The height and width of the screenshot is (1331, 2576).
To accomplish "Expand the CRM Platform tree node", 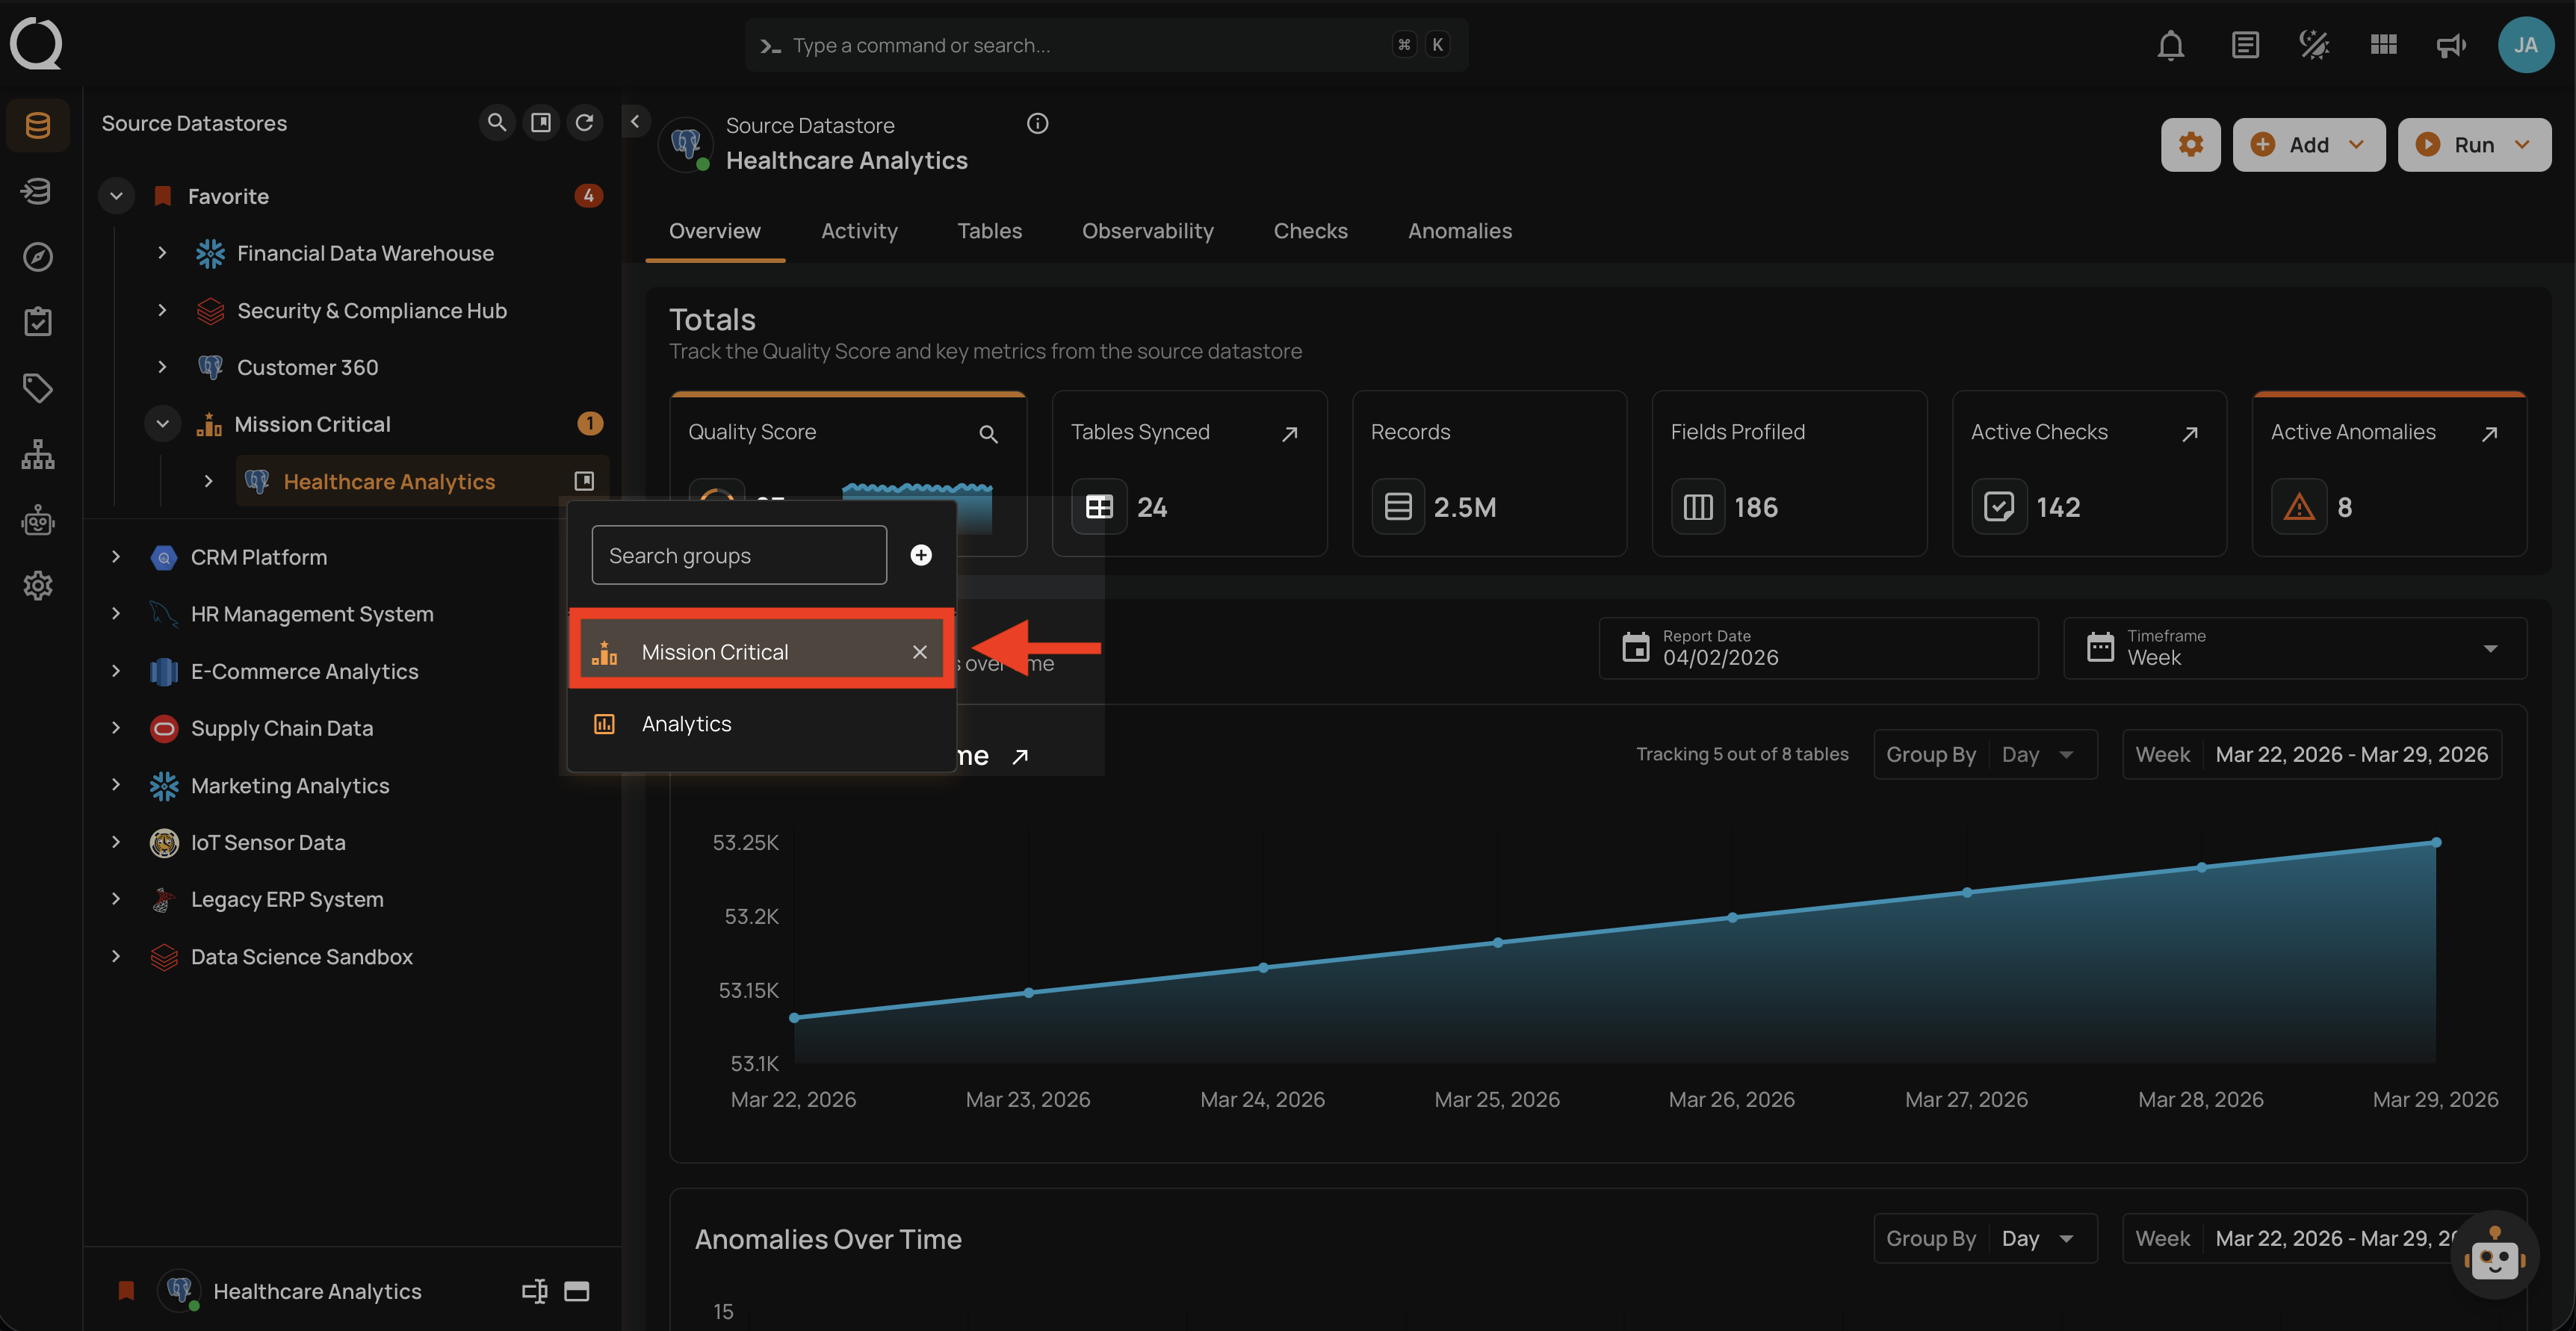I will (116, 557).
